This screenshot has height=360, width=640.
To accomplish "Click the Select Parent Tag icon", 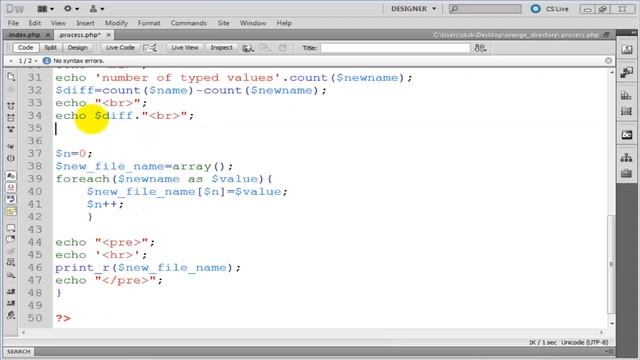I will click(11, 146).
